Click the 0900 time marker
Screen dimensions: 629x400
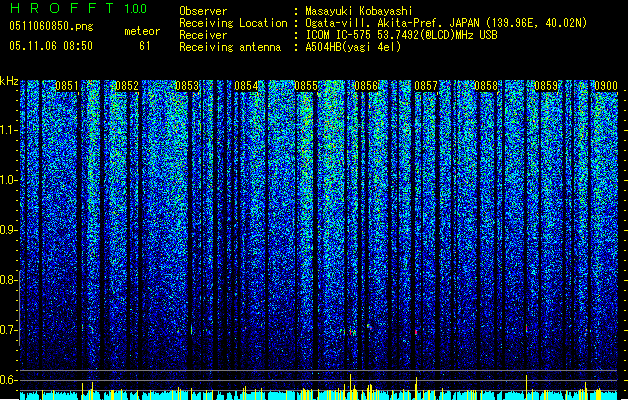(606, 86)
